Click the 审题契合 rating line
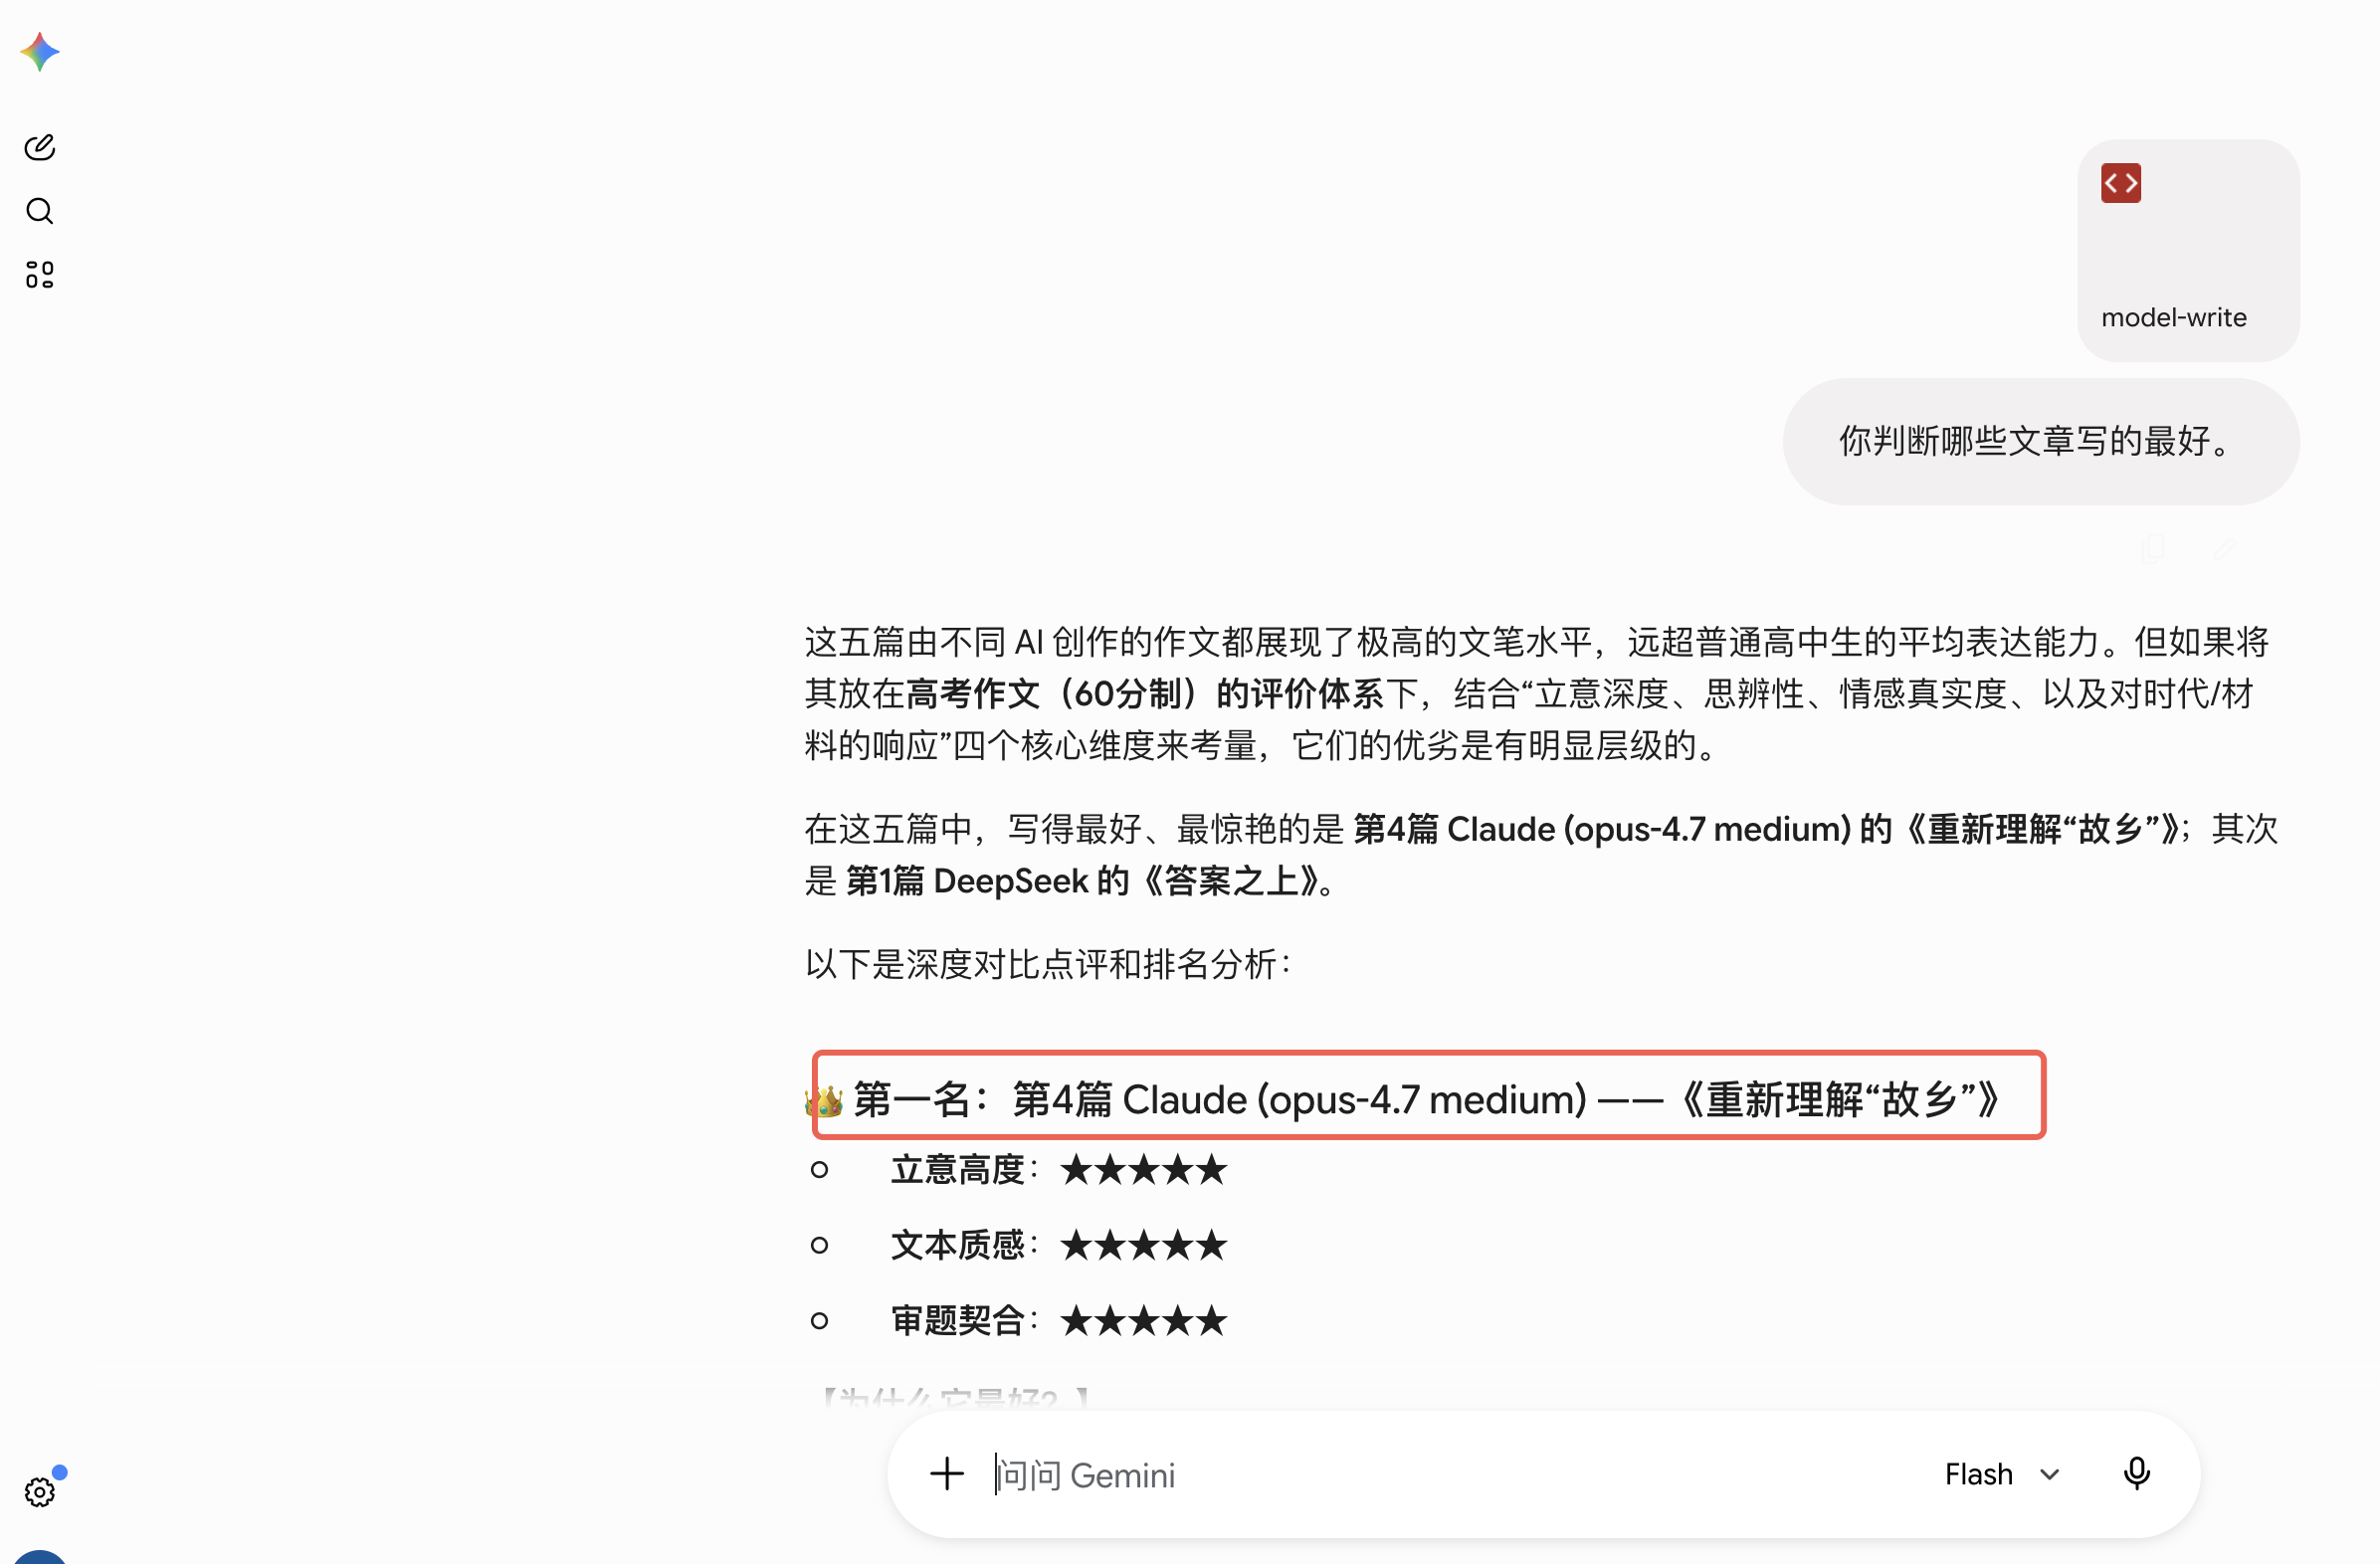This screenshot has height=1564, width=2380. (1059, 1321)
